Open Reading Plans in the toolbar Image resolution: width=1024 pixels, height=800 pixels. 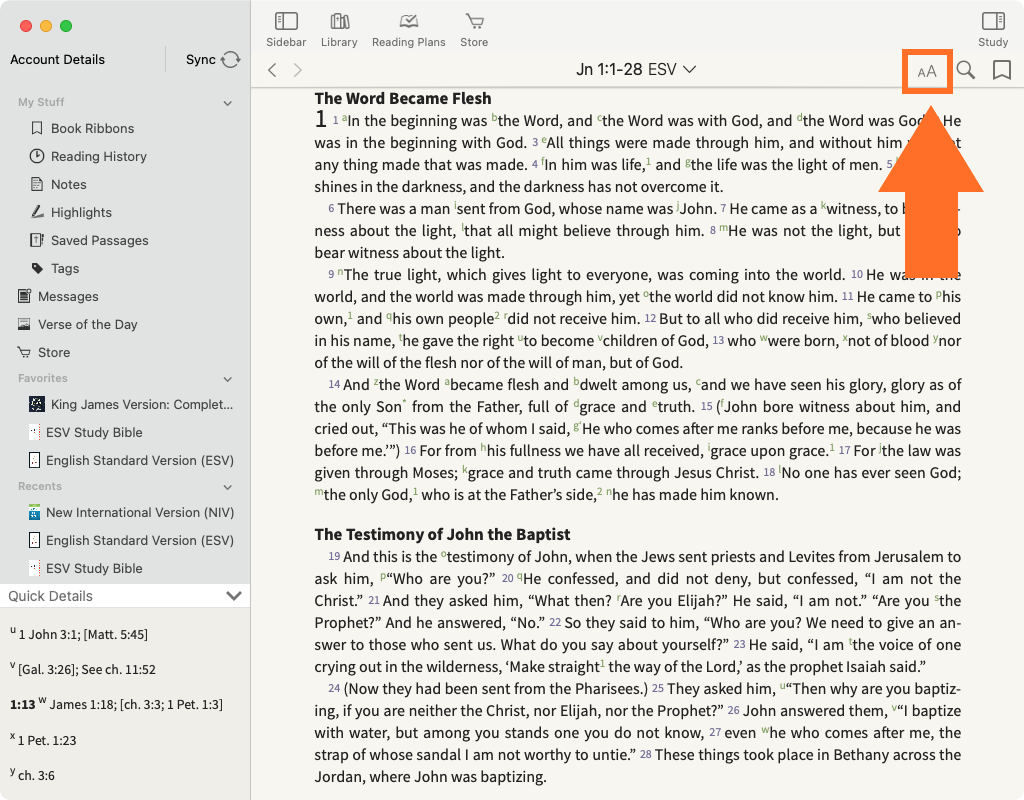tap(408, 29)
